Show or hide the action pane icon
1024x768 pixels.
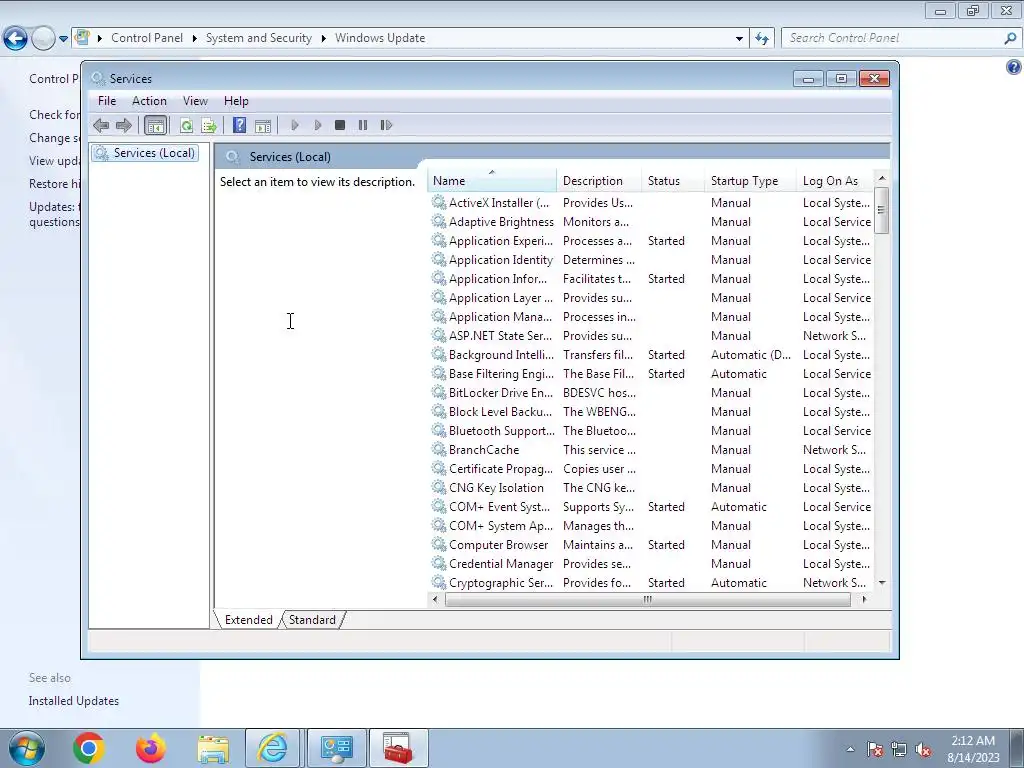pyautogui.click(x=263, y=125)
